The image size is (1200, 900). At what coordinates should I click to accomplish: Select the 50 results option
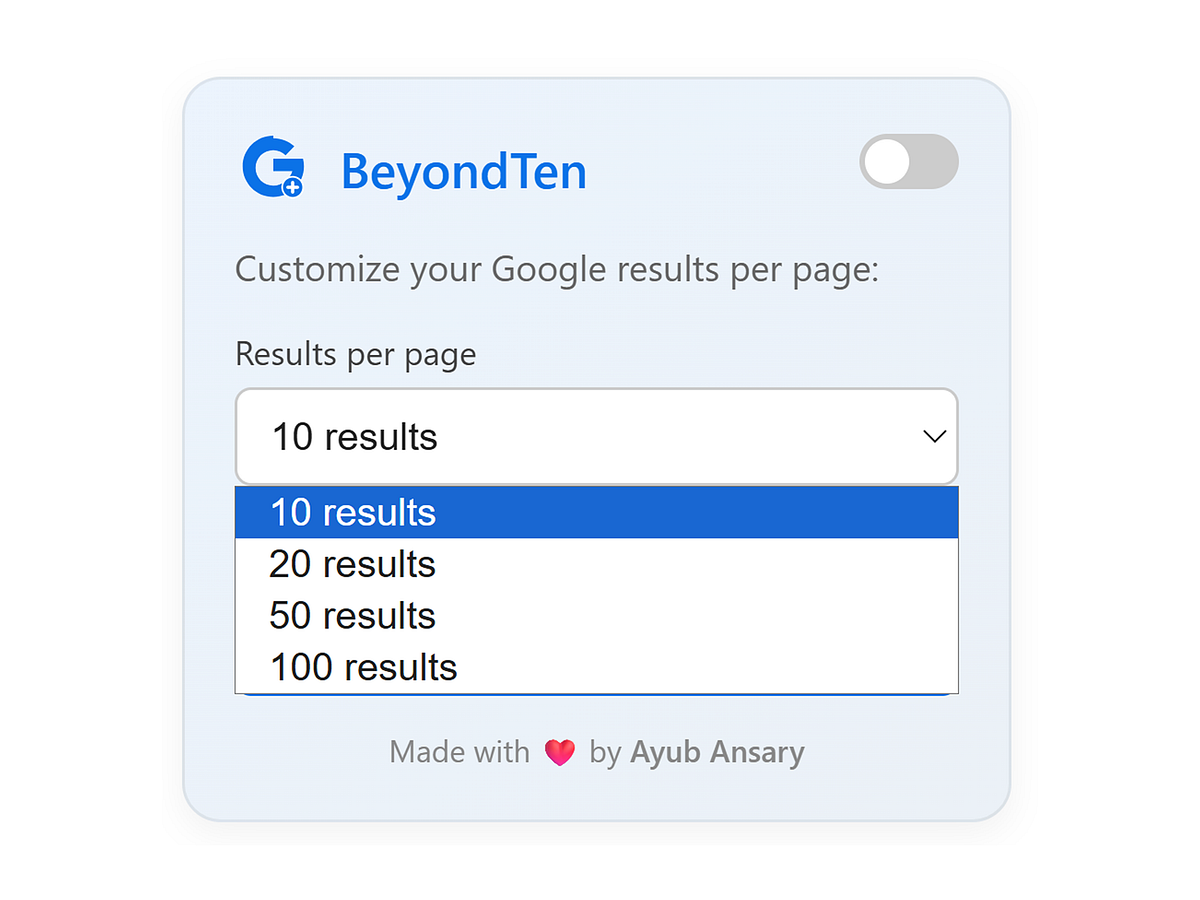click(352, 616)
